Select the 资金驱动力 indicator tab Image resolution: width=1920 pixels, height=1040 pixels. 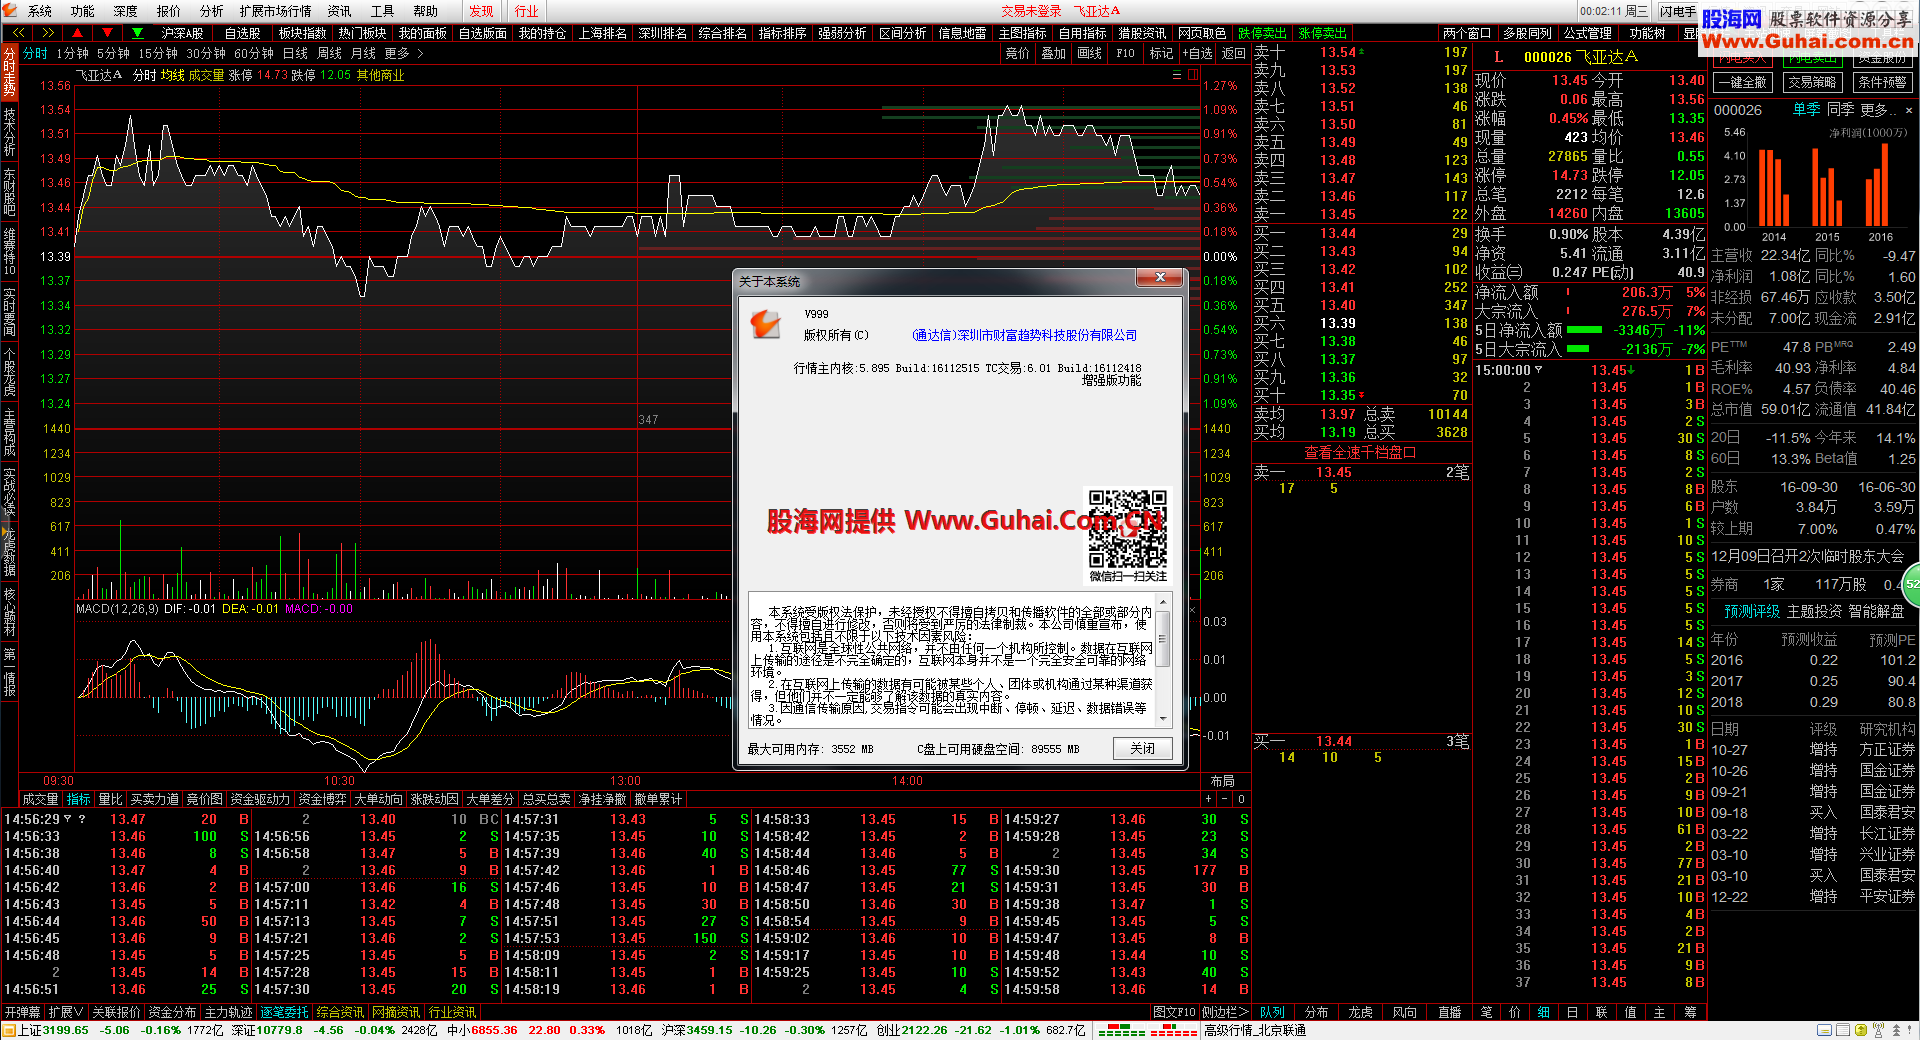(x=260, y=799)
